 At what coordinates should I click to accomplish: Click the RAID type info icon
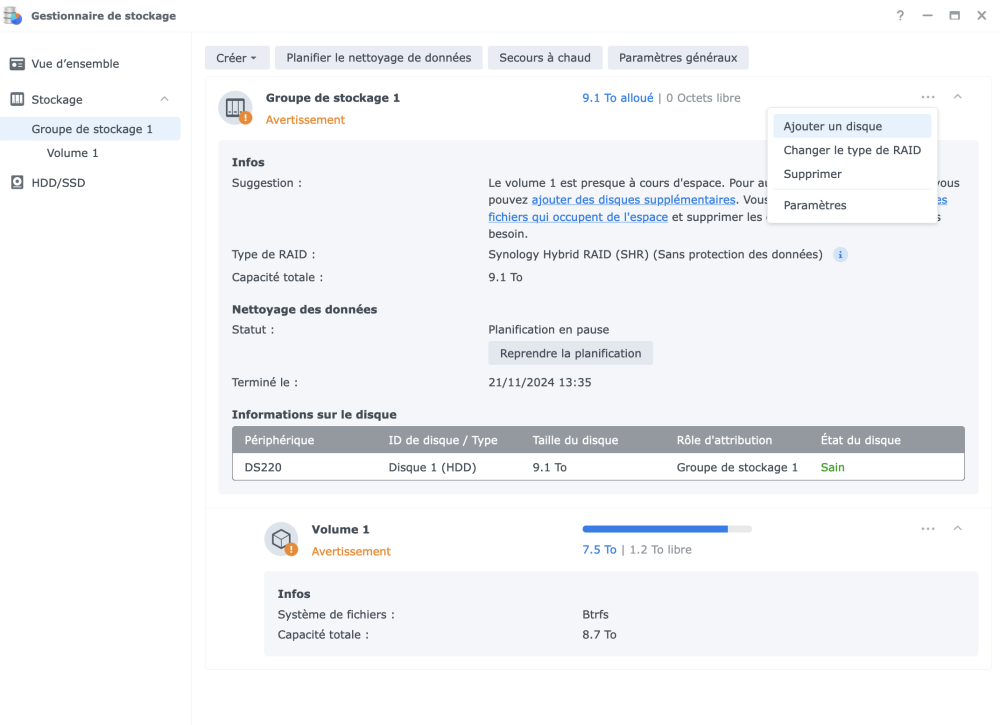840,255
